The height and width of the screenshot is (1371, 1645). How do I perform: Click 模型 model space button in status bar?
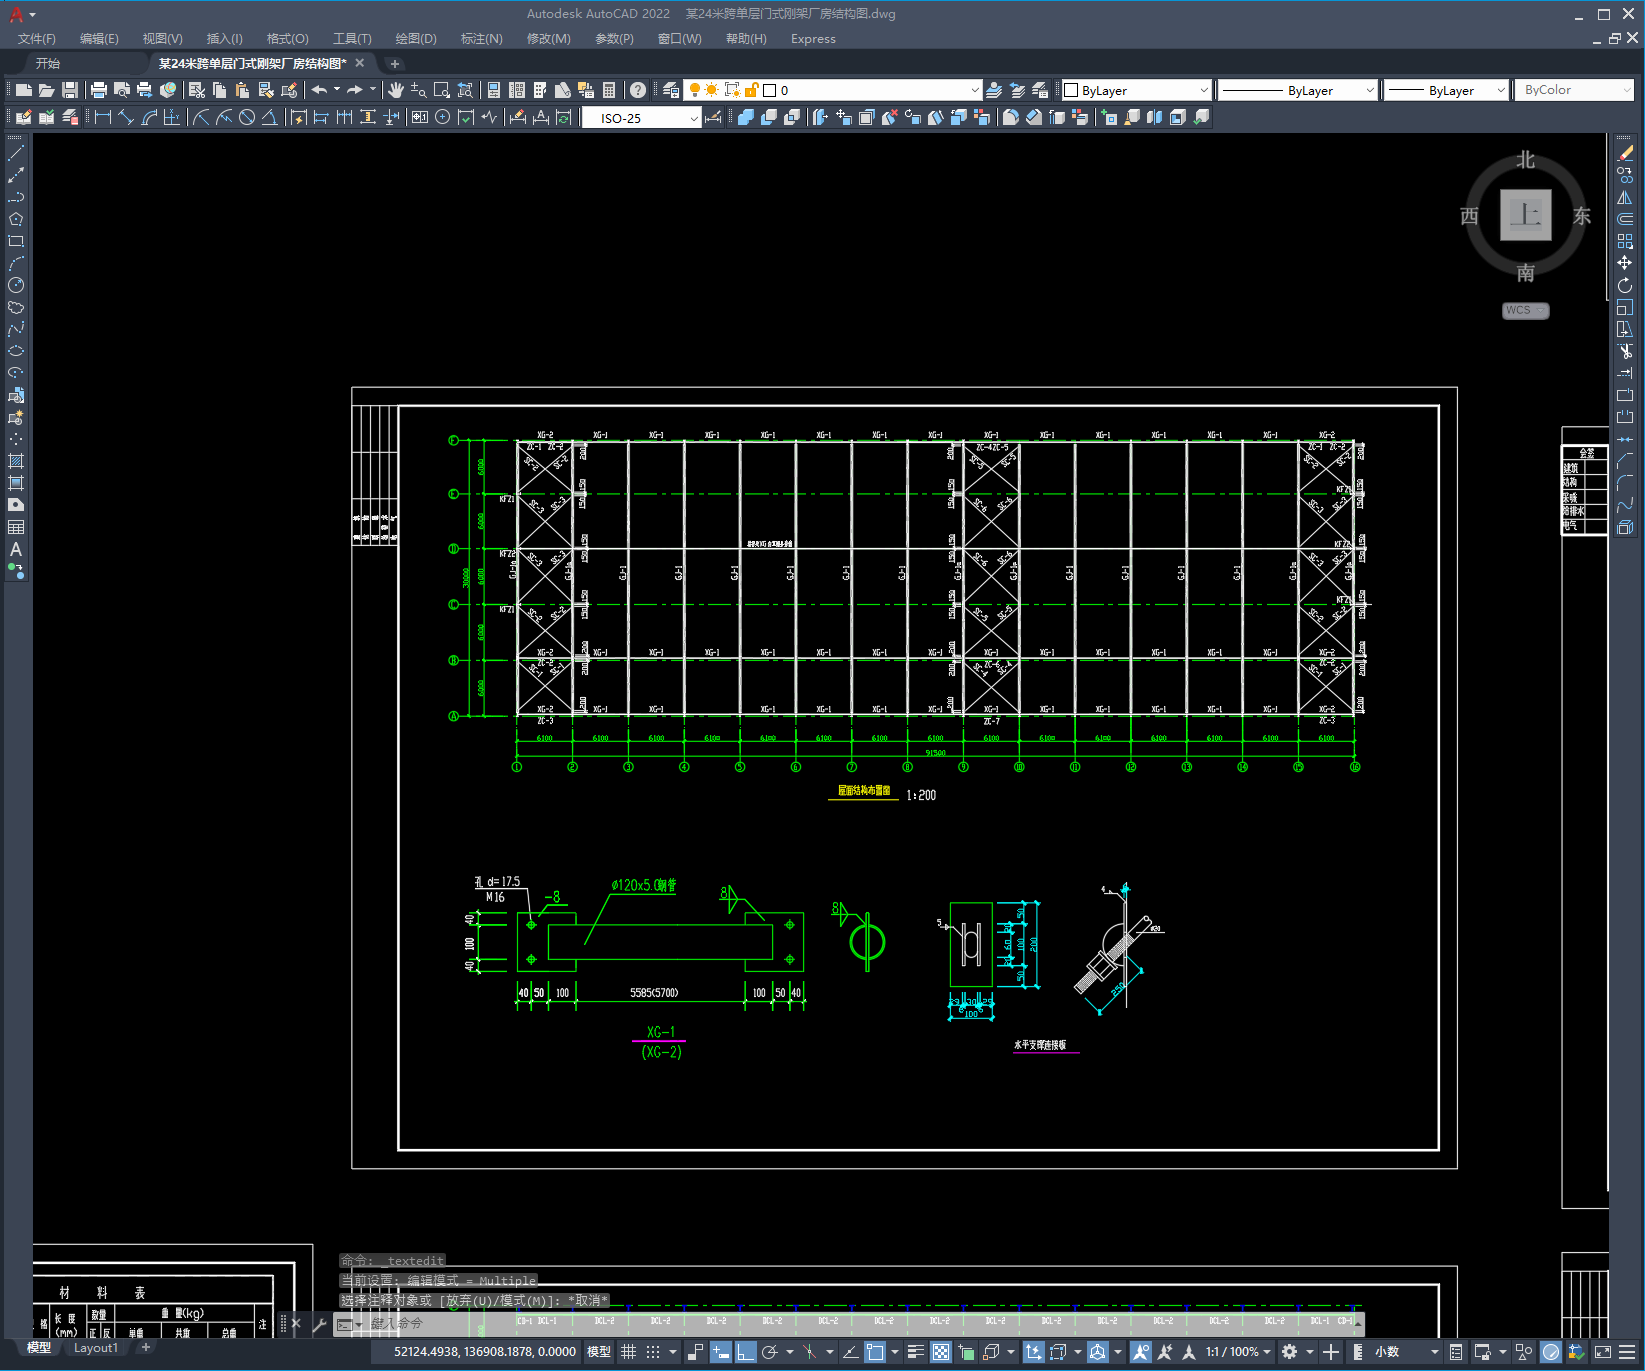point(599,1352)
